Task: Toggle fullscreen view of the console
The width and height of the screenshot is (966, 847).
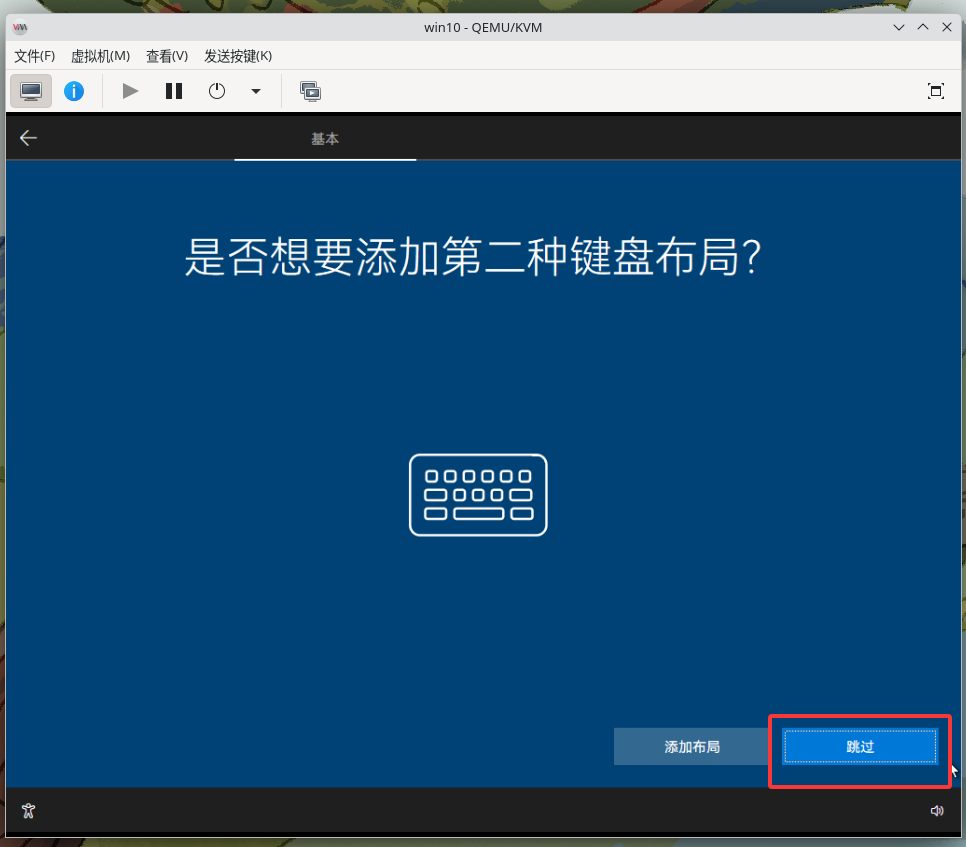Action: pos(935,92)
